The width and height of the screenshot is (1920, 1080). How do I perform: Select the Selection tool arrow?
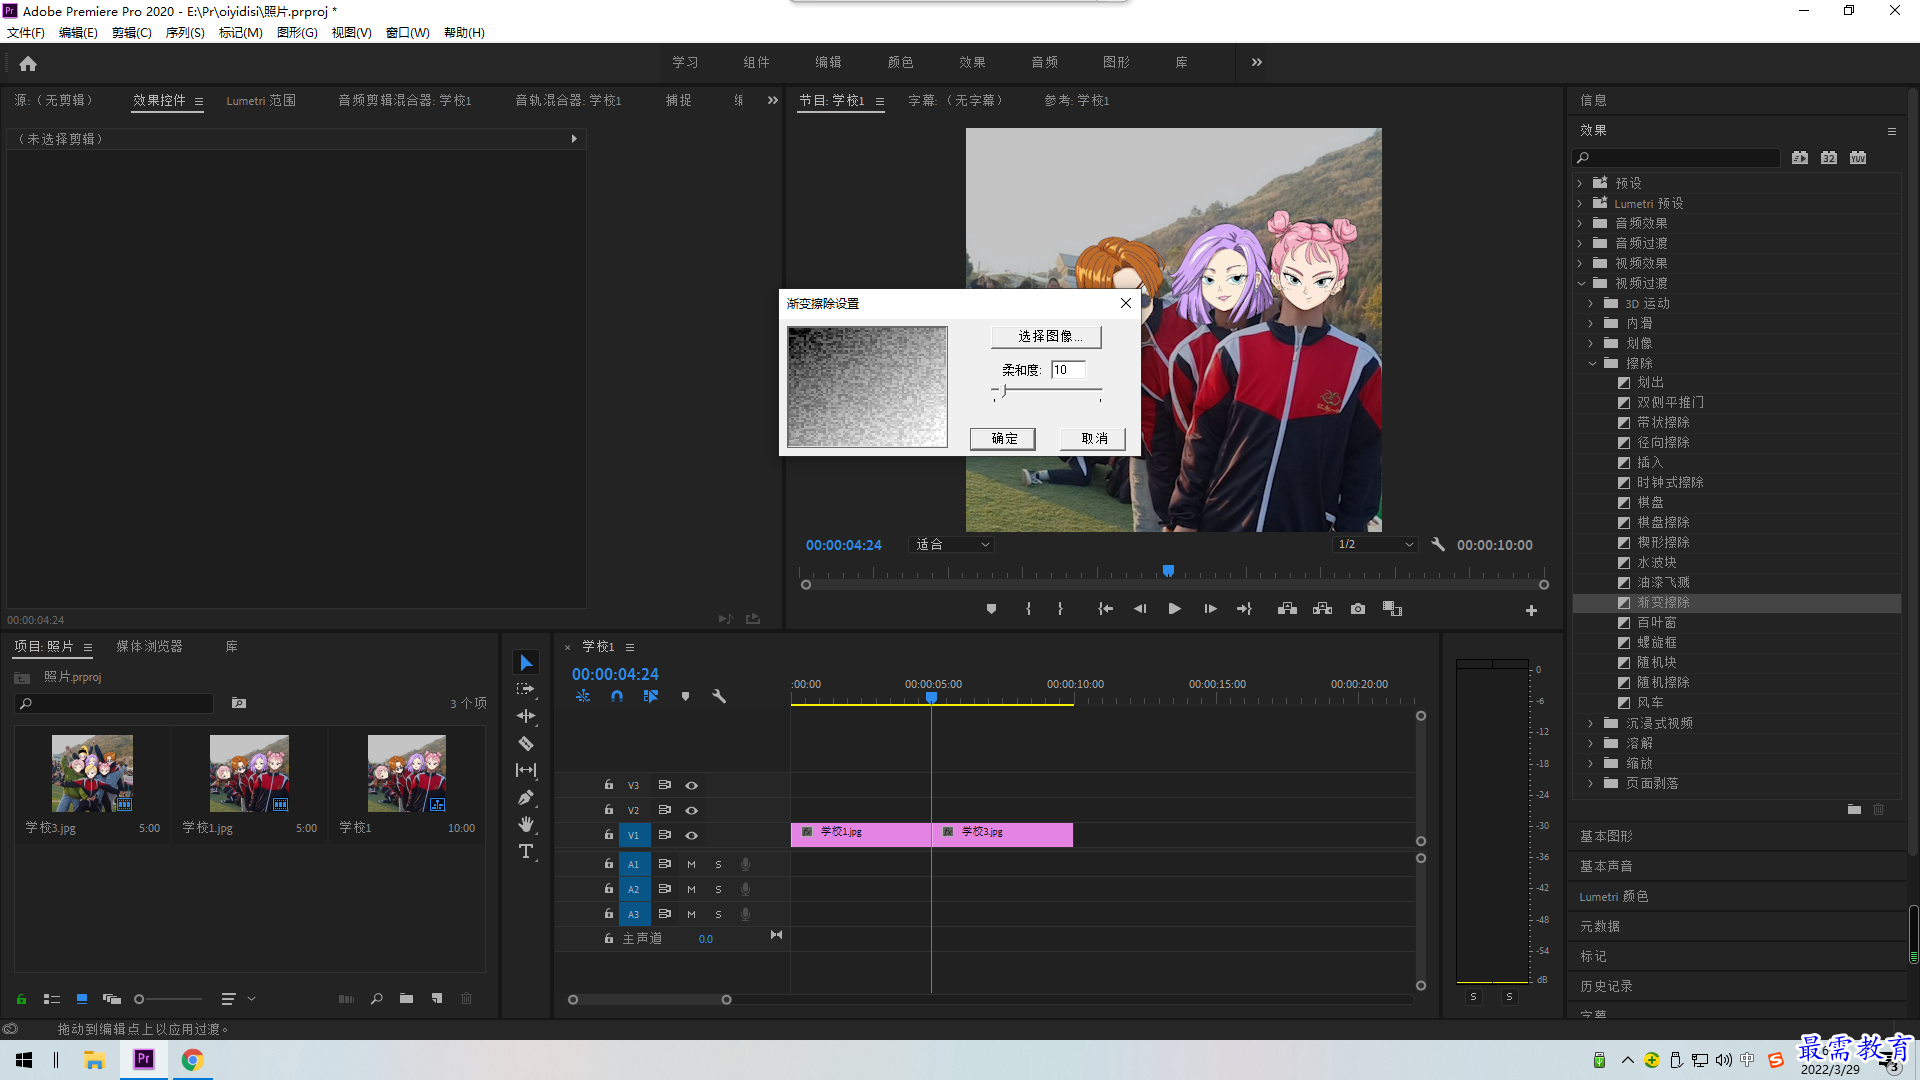(x=526, y=663)
